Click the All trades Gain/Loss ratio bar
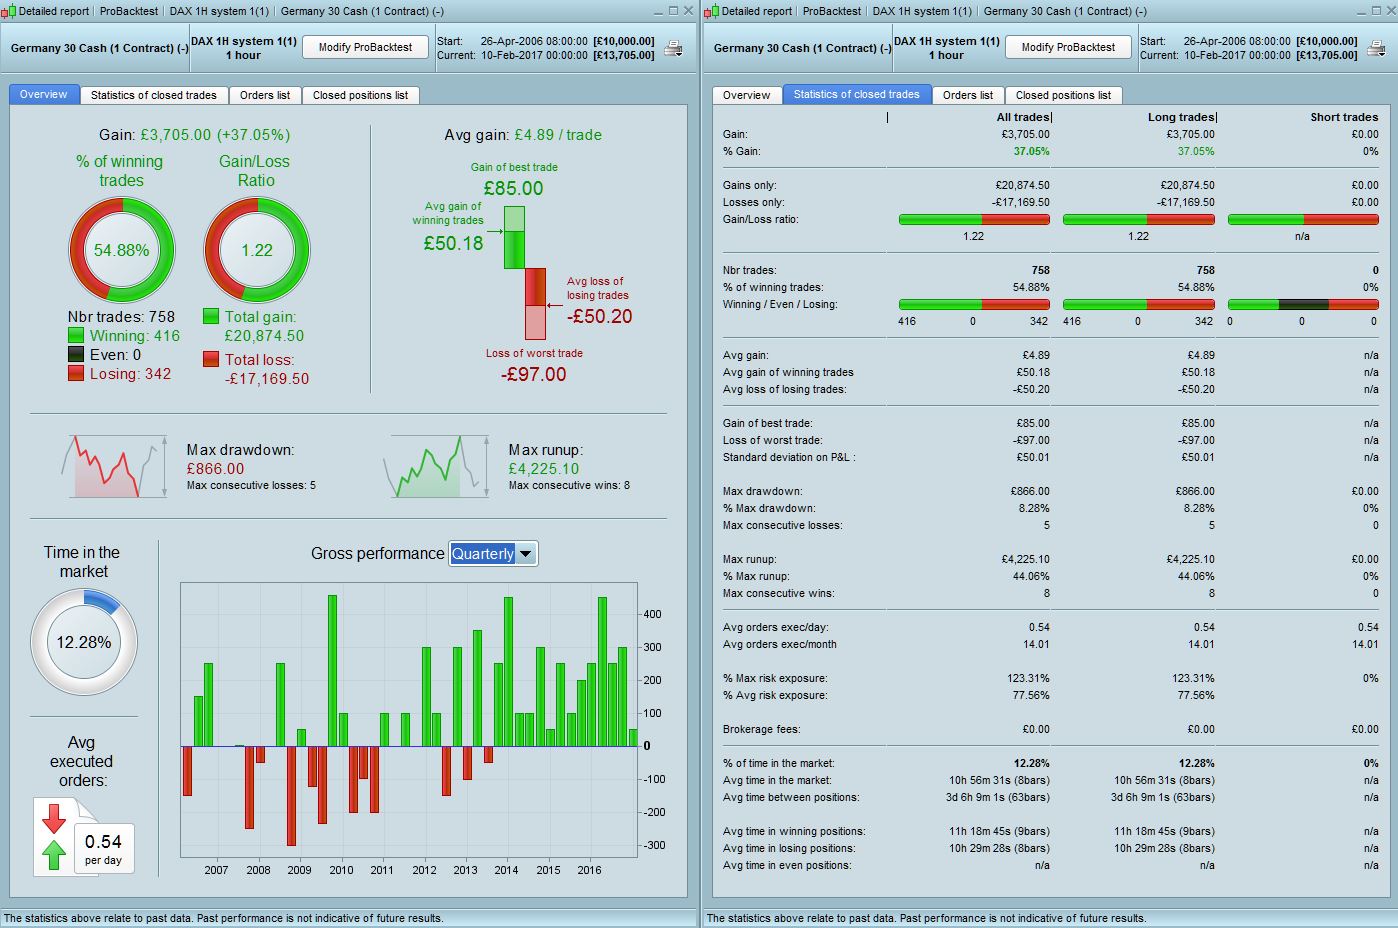1398x928 pixels. coord(974,219)
